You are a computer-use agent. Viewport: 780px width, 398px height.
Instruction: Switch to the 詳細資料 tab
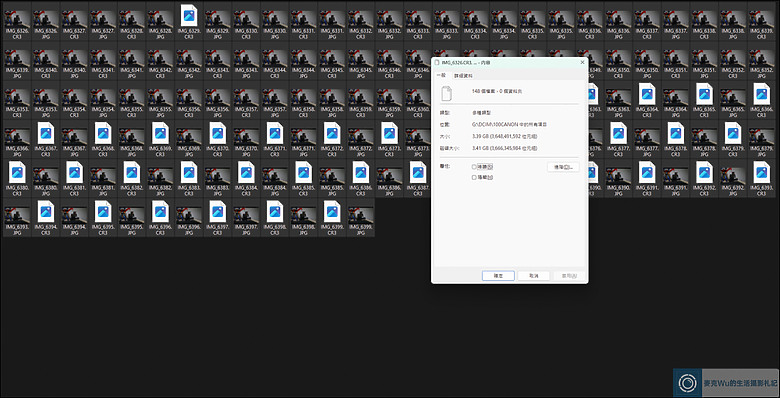(x=463, y=76)
